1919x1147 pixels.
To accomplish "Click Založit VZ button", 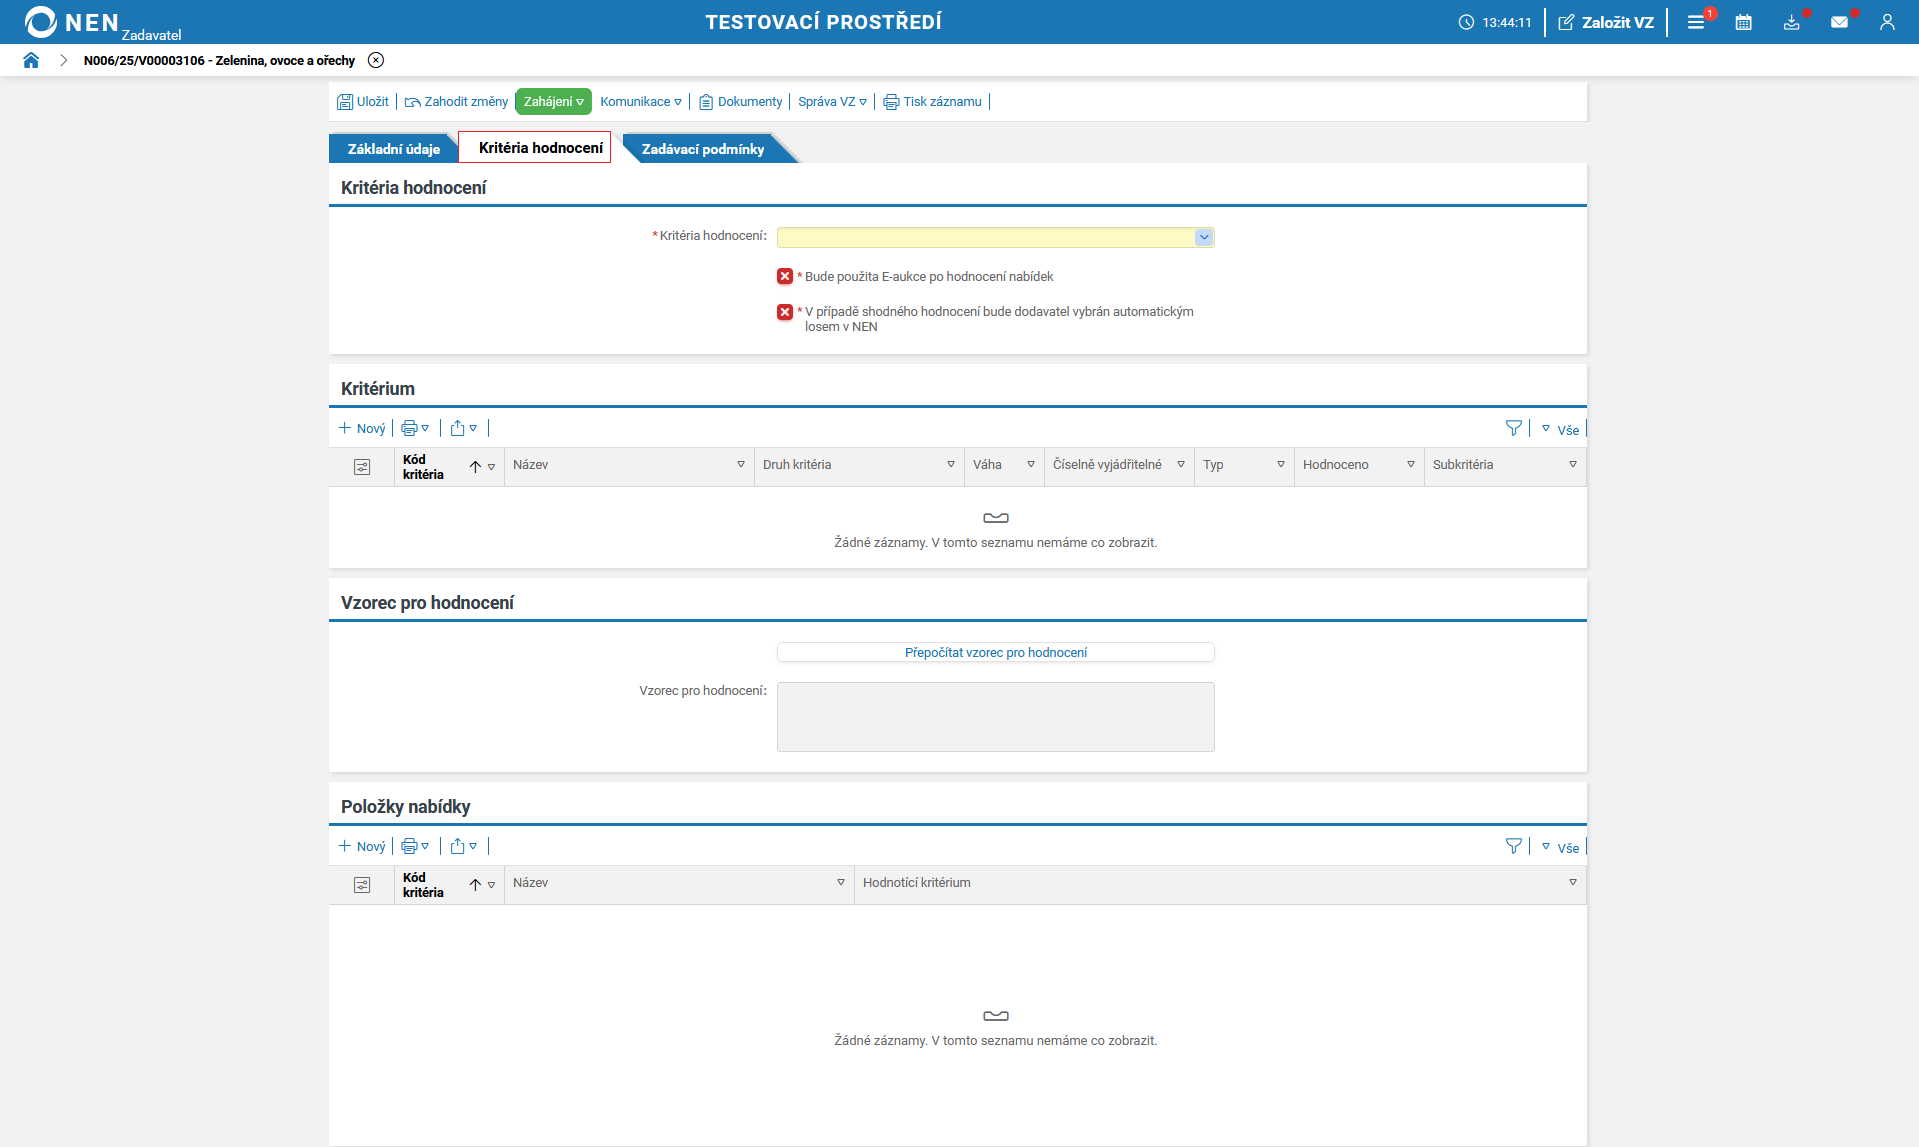I will 1606,22.
